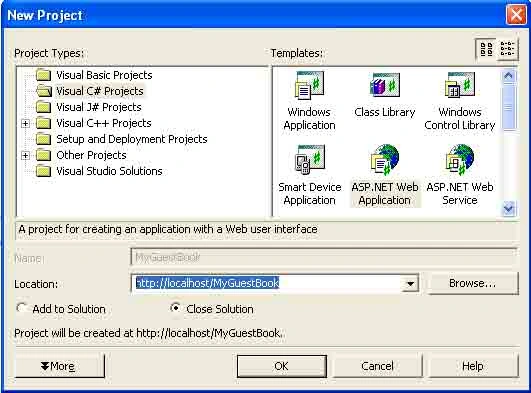Click the templates scrollbar down arrow
531x393 pixels.
coord(509,208)
